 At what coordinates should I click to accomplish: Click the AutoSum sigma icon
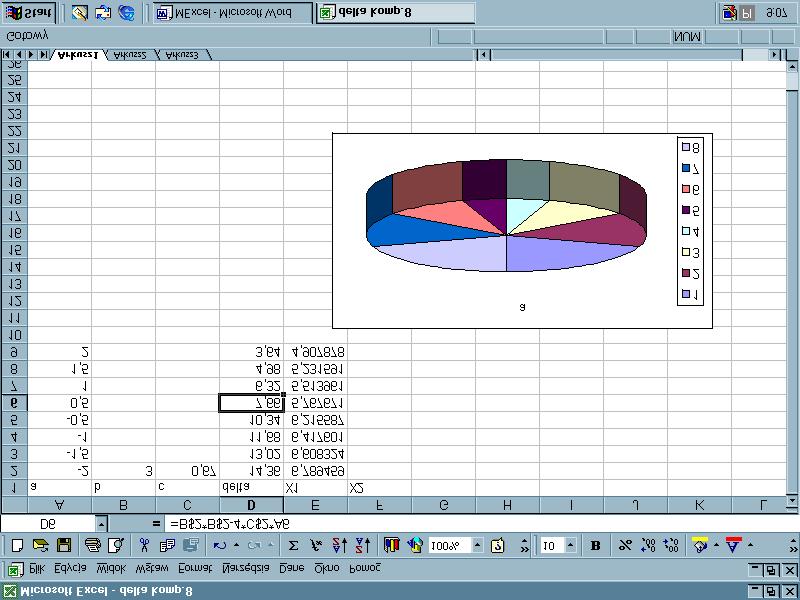click(293, 545)
